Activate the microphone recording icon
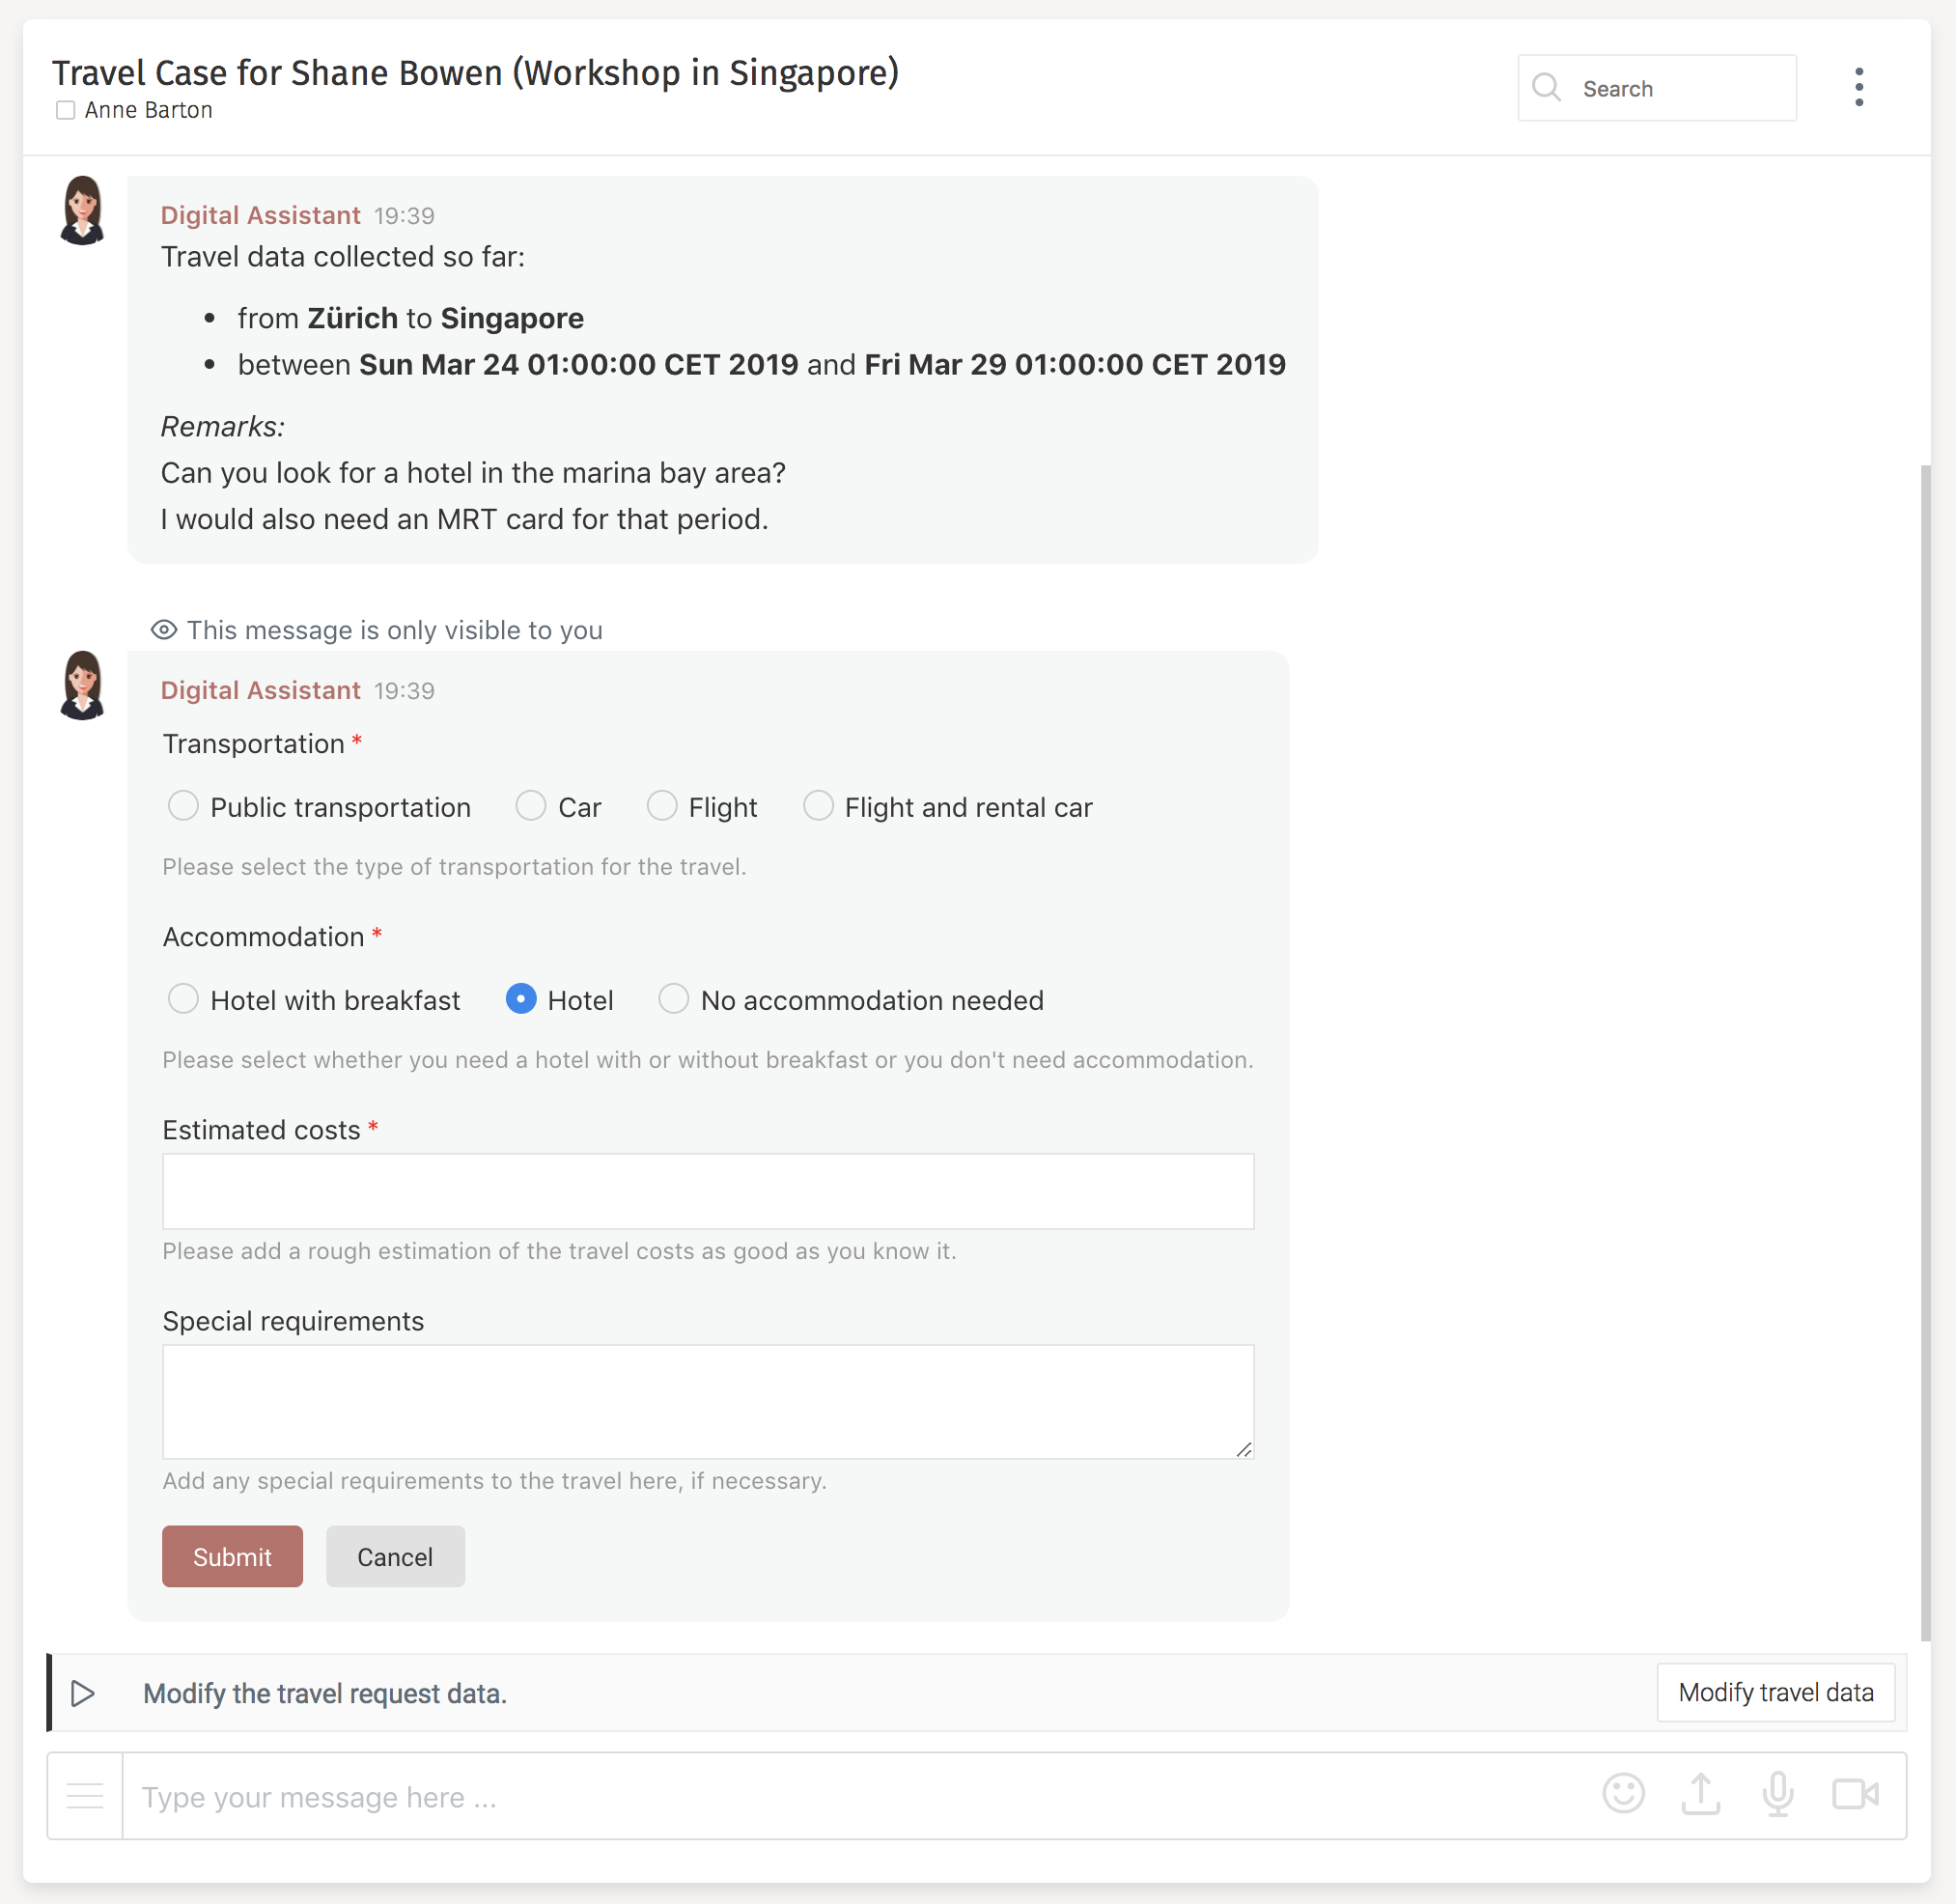 click(x=1778, y=1795)
